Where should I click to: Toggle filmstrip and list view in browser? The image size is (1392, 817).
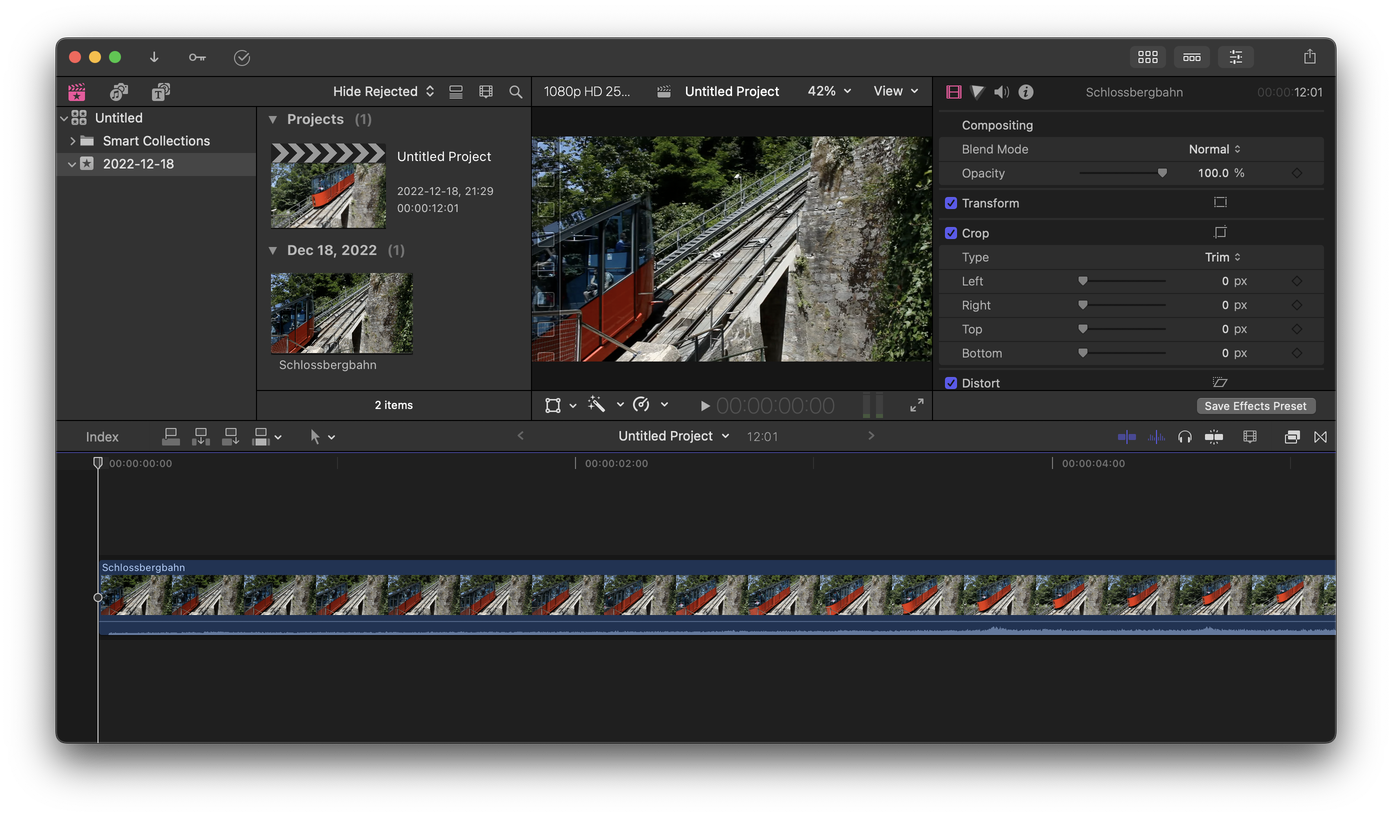tap(456, 92)
